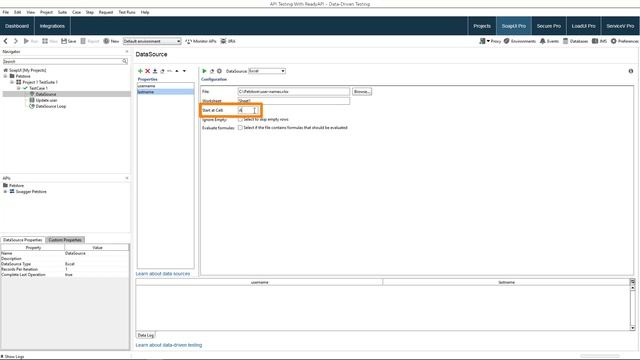Load properties with the download icon

point(155,71)
